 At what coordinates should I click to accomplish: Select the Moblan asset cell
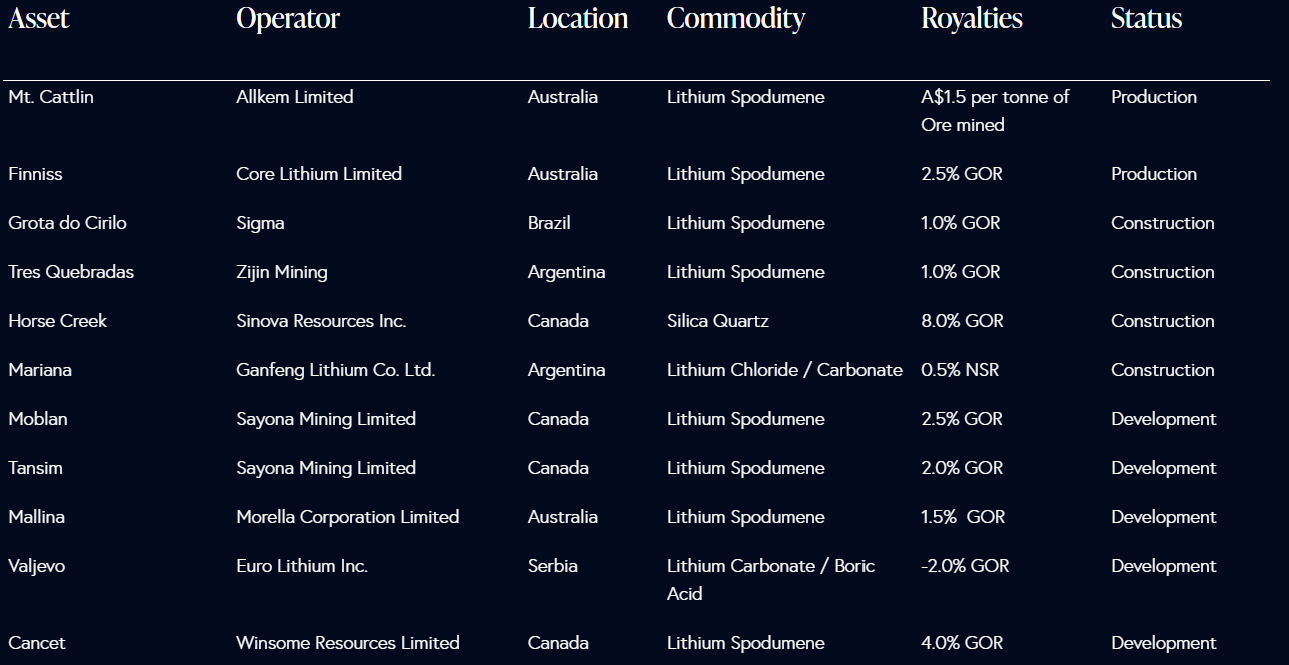tap(38, 419)
